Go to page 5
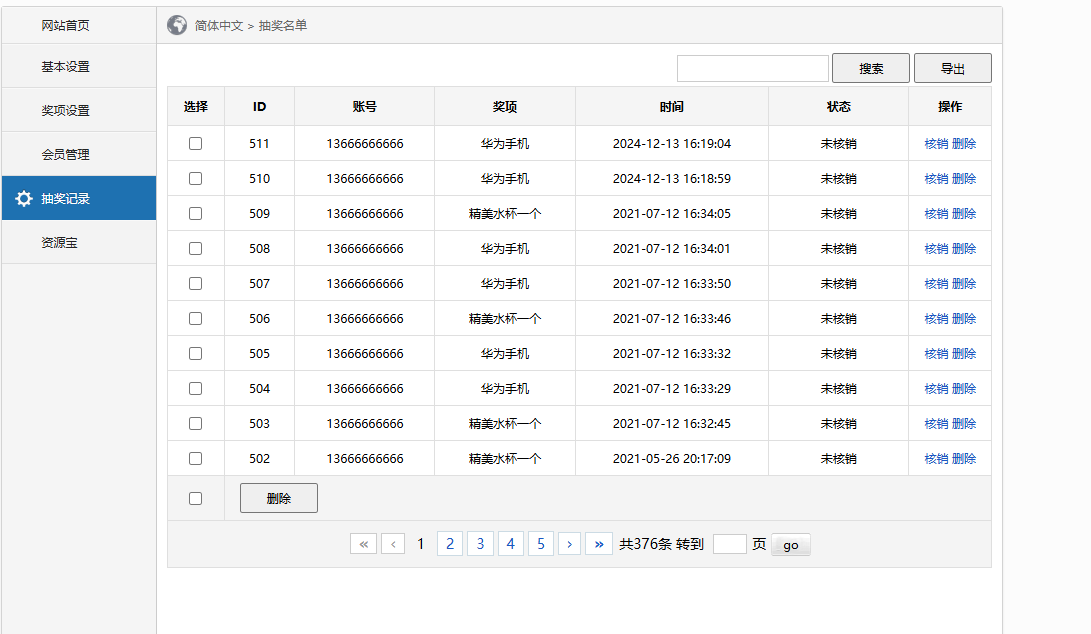Viewport: 1091px width, 634px height. 541,544
